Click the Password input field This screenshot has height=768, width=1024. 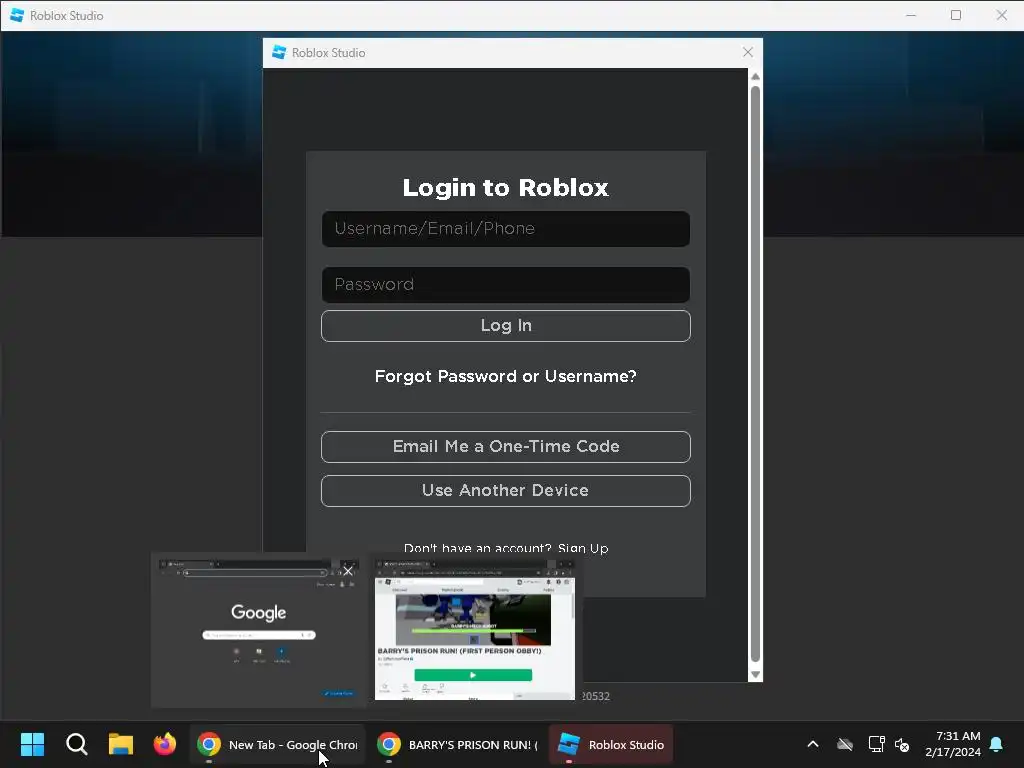tap(505, 285)
